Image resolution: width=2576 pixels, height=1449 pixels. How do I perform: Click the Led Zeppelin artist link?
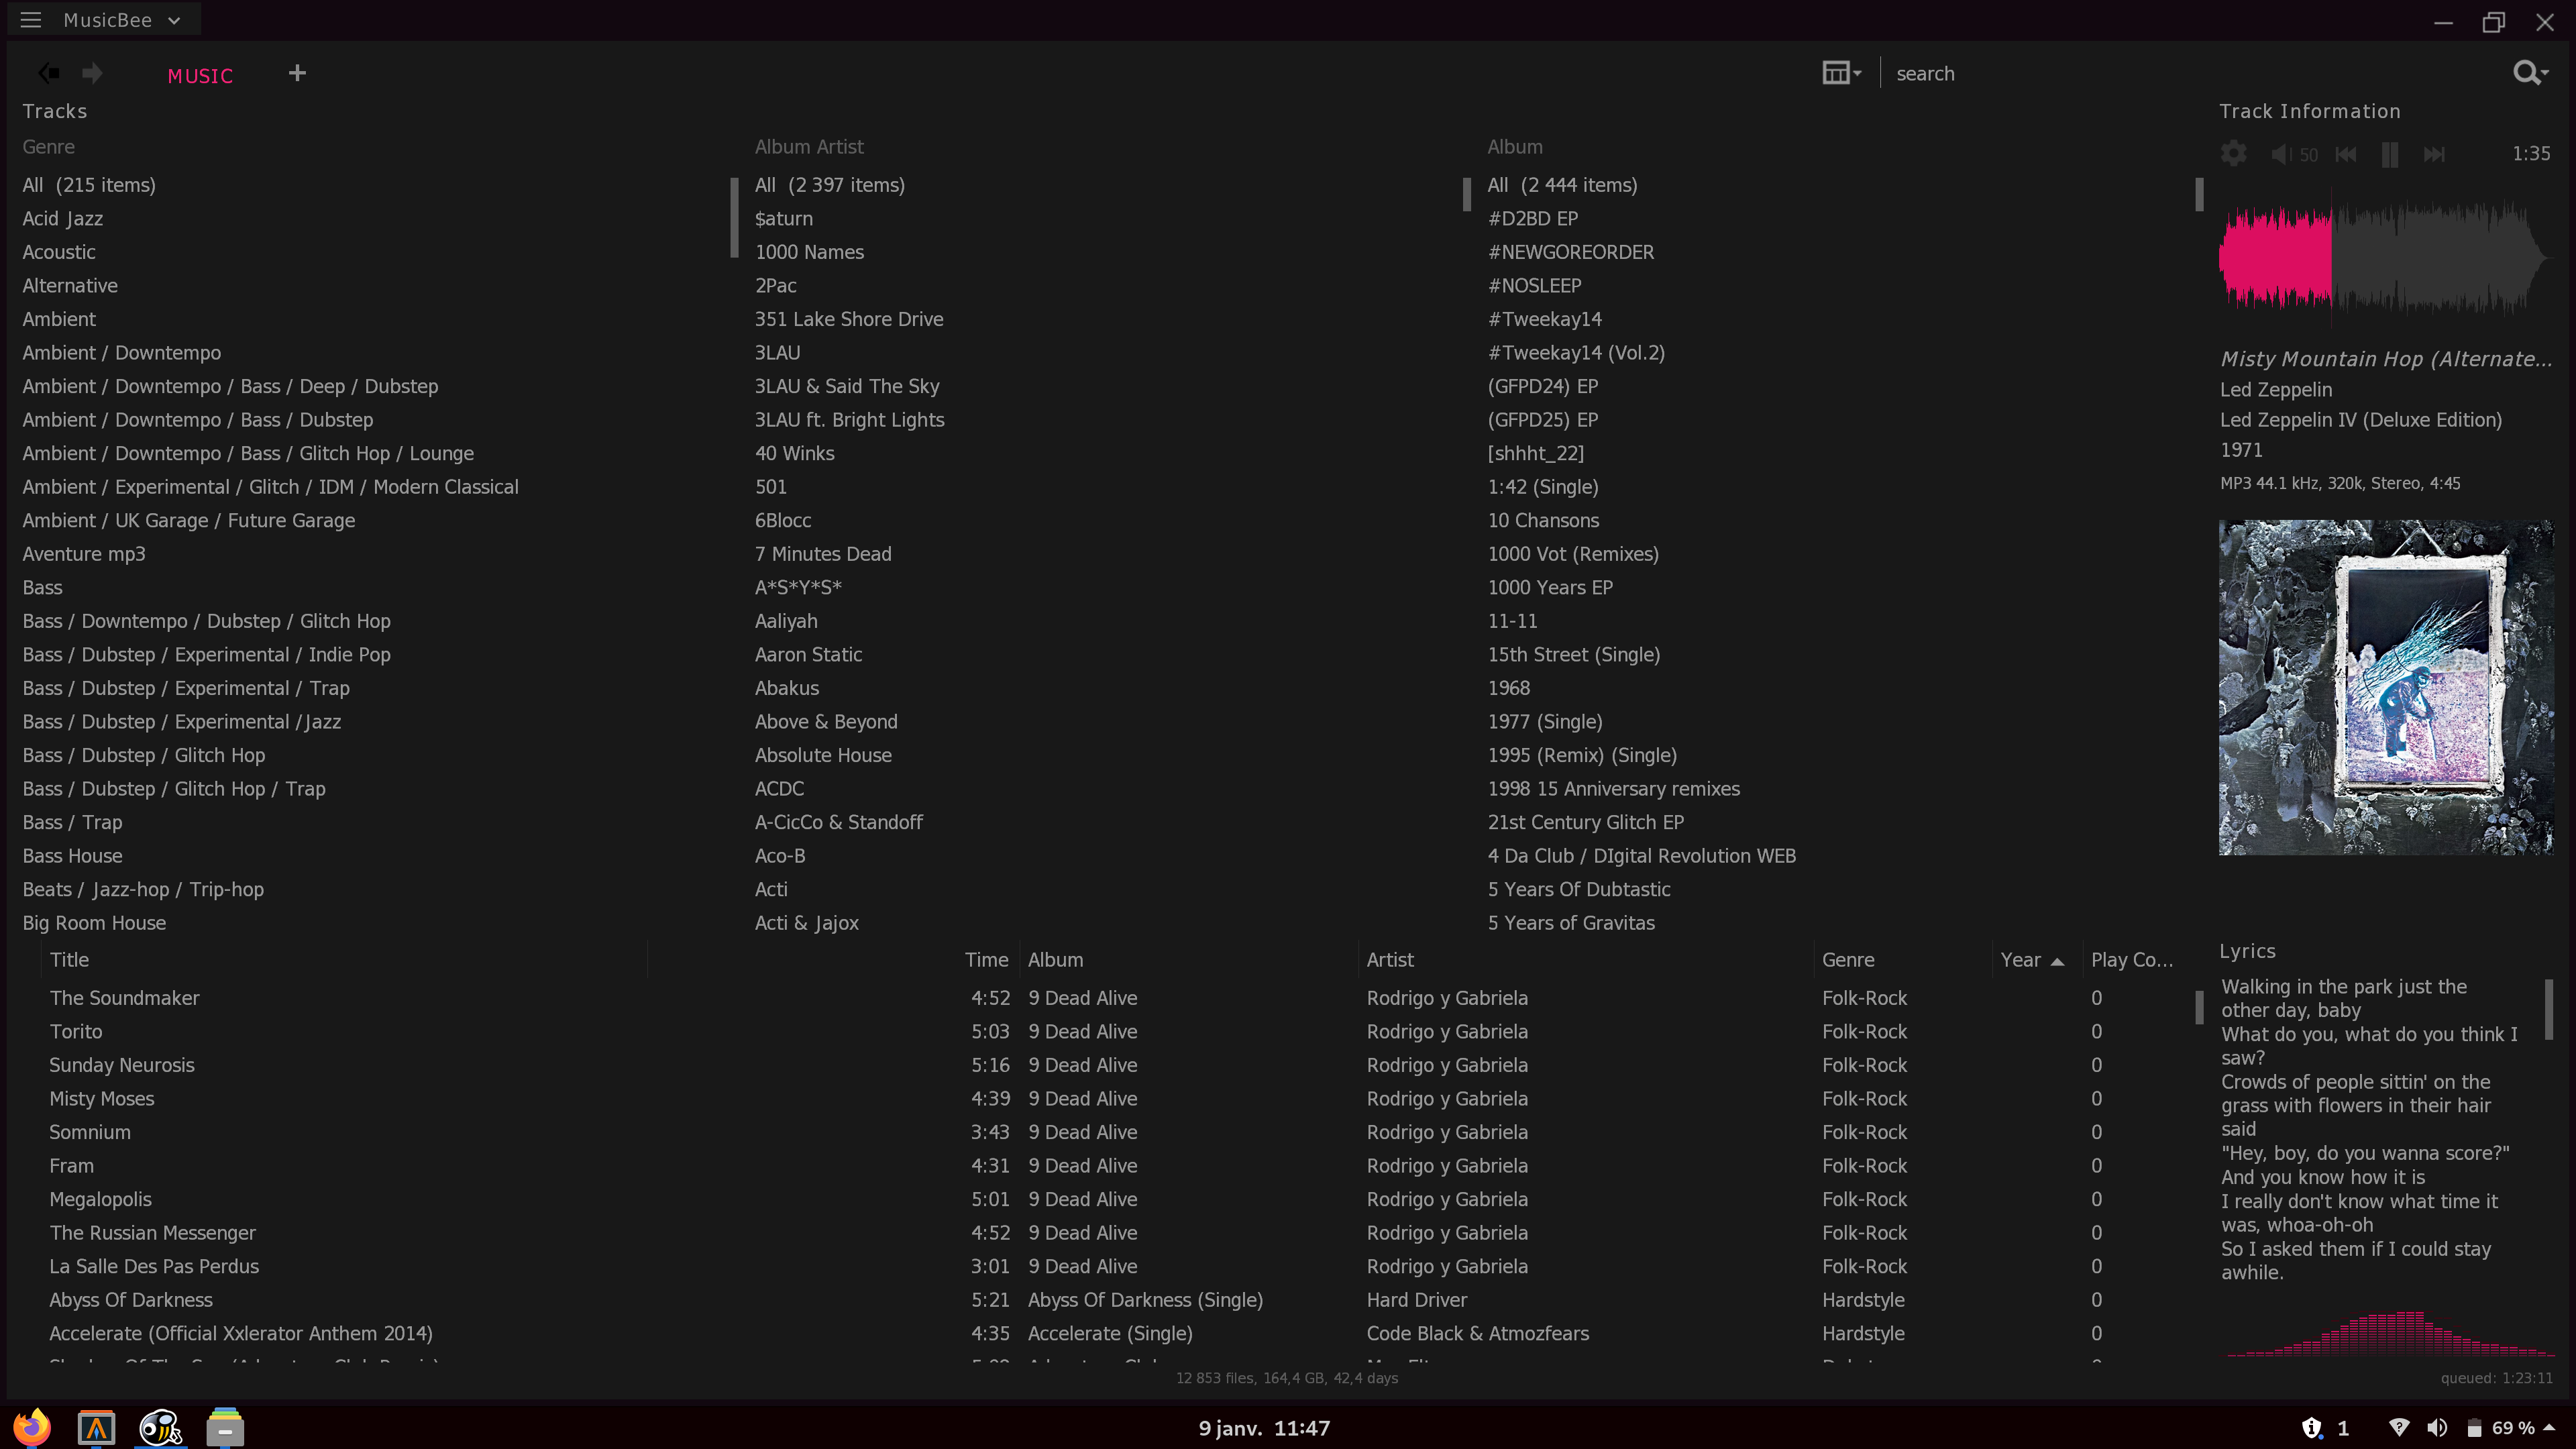point(2276,390)
